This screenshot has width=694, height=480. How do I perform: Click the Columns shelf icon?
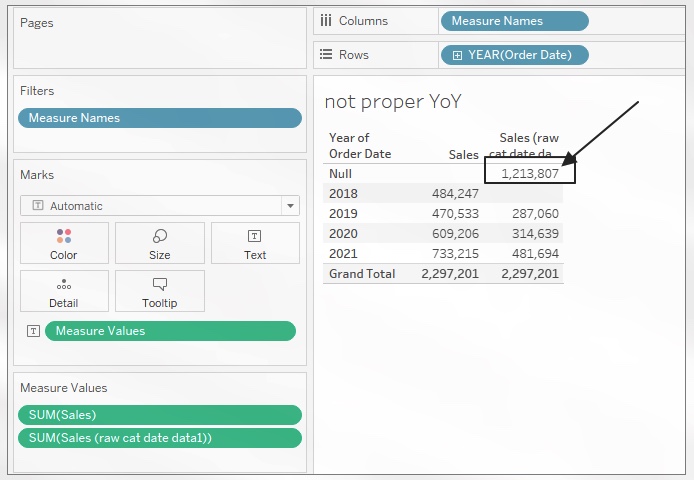tap(325, 21)
